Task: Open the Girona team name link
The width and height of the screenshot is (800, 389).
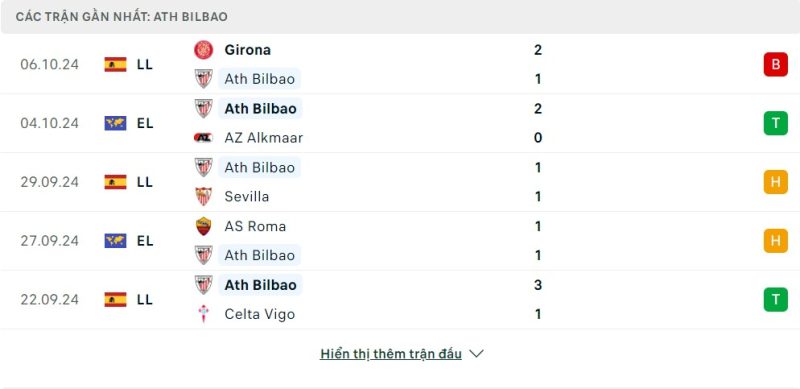Action: tap(247, 50)
